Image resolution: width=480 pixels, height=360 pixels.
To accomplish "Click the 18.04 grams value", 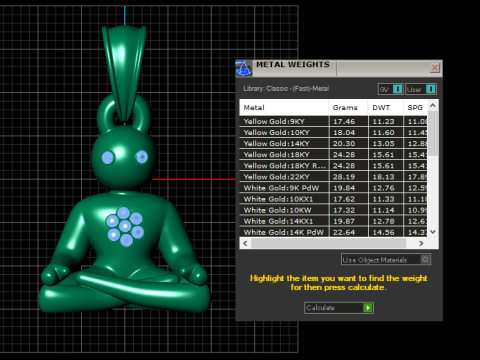I will click(344, 133).
